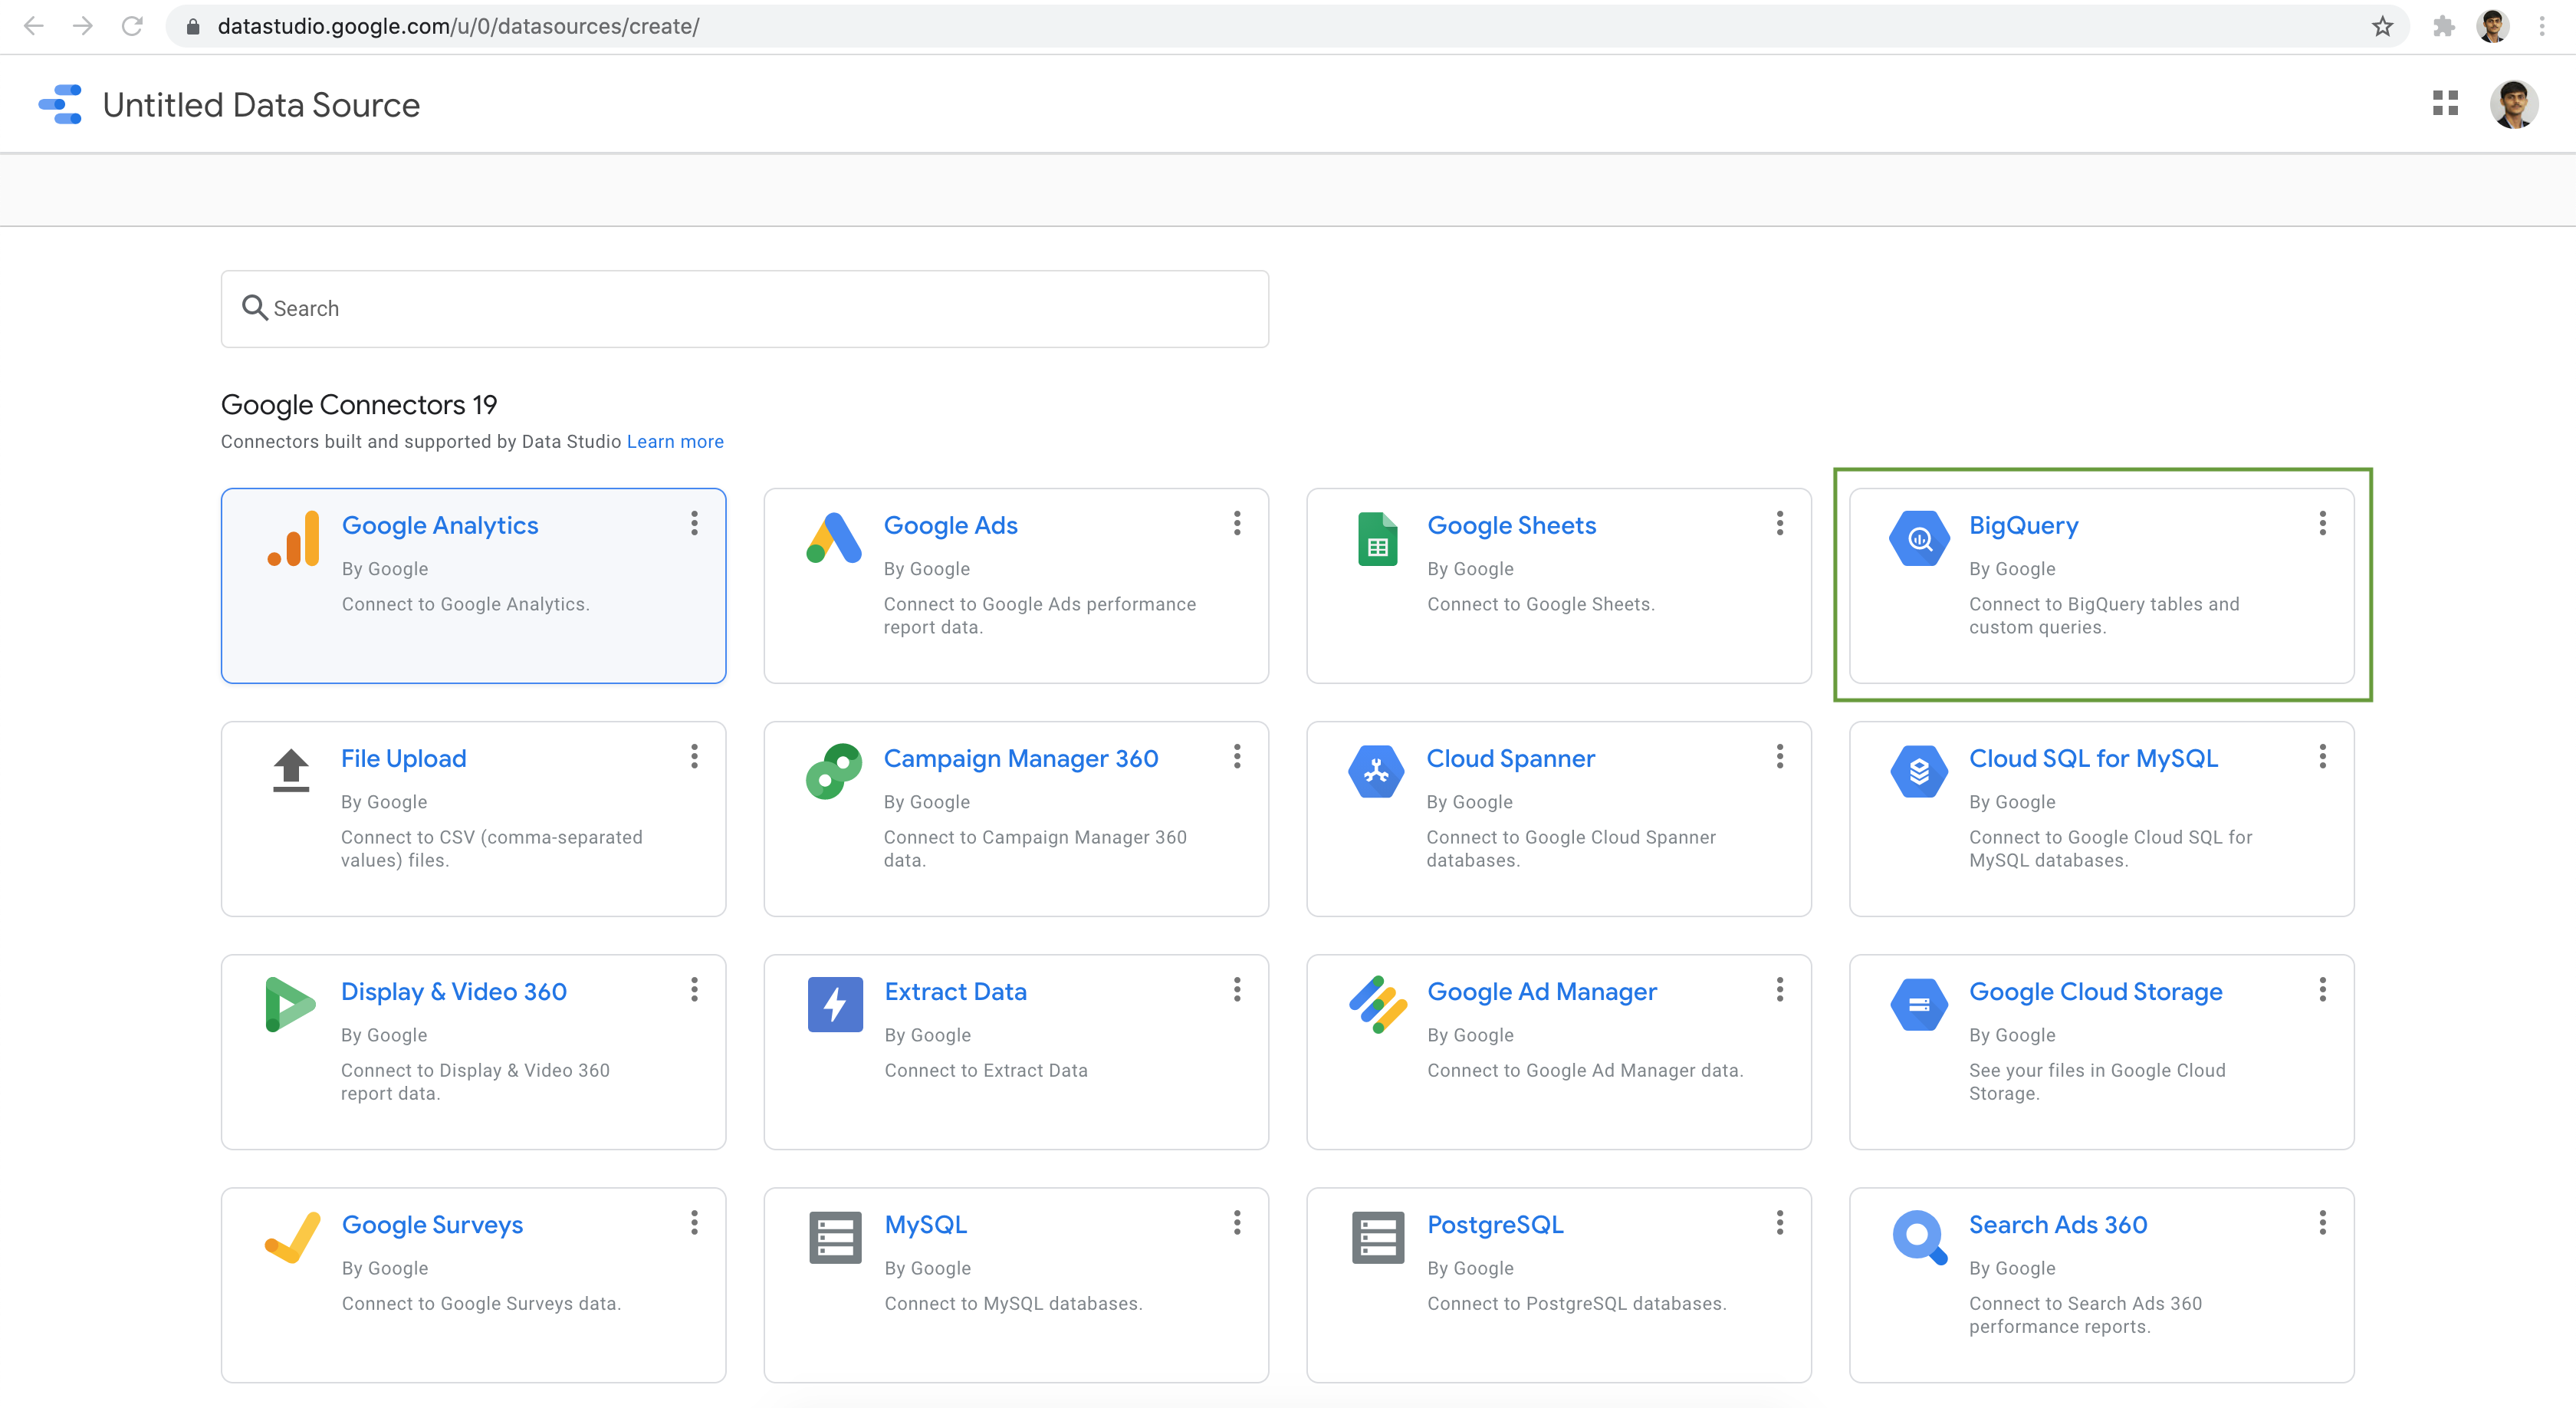Open more options for Search Ads 360
The height and width of the screenshot is (1408, 2576).
coord(2322,1222)
